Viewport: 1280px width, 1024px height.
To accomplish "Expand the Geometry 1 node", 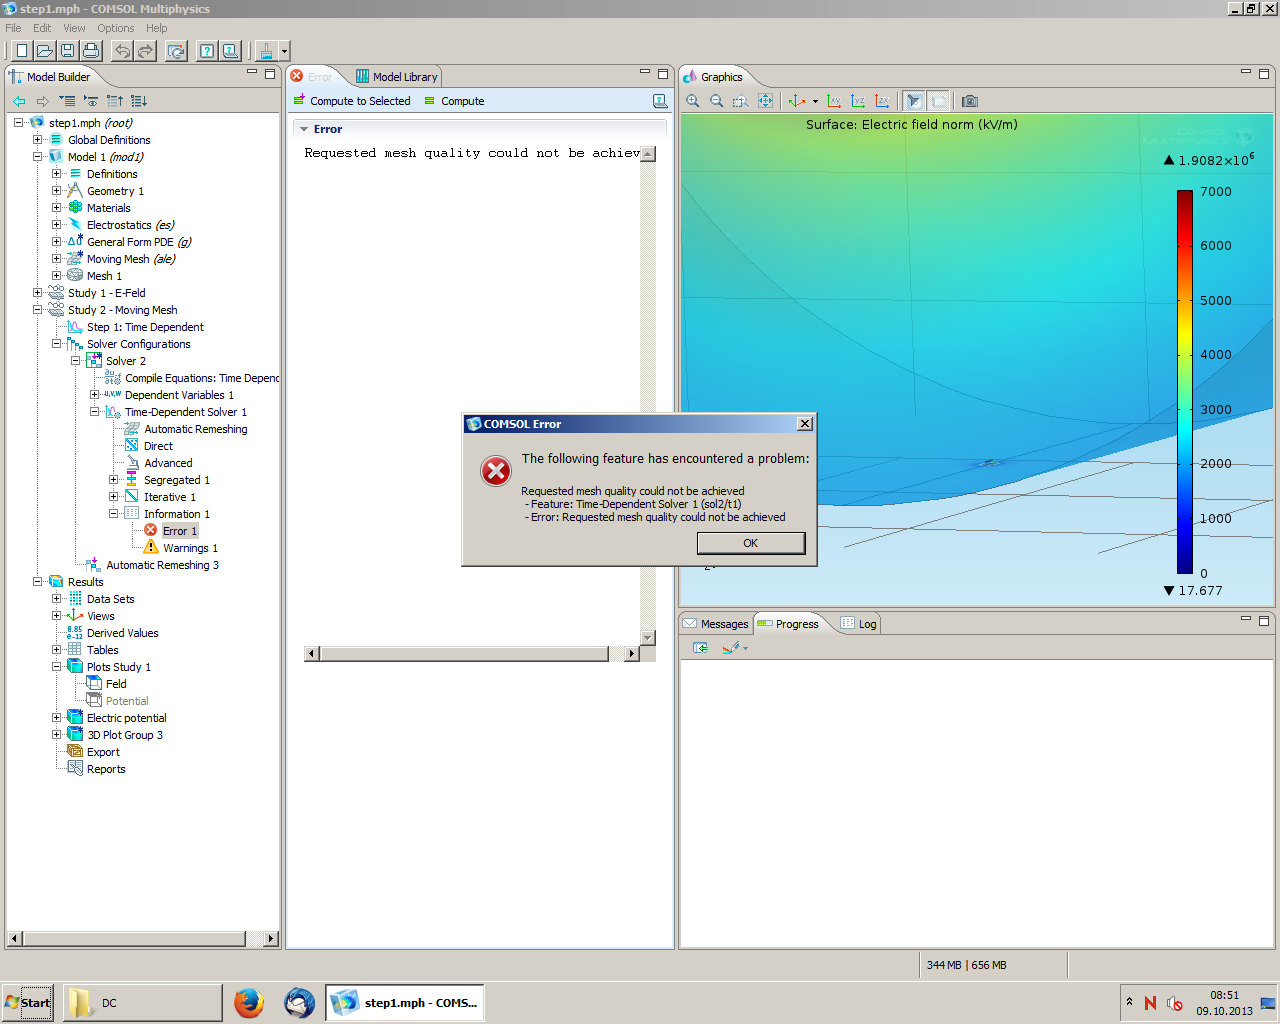I will click(x=56, y=191).
